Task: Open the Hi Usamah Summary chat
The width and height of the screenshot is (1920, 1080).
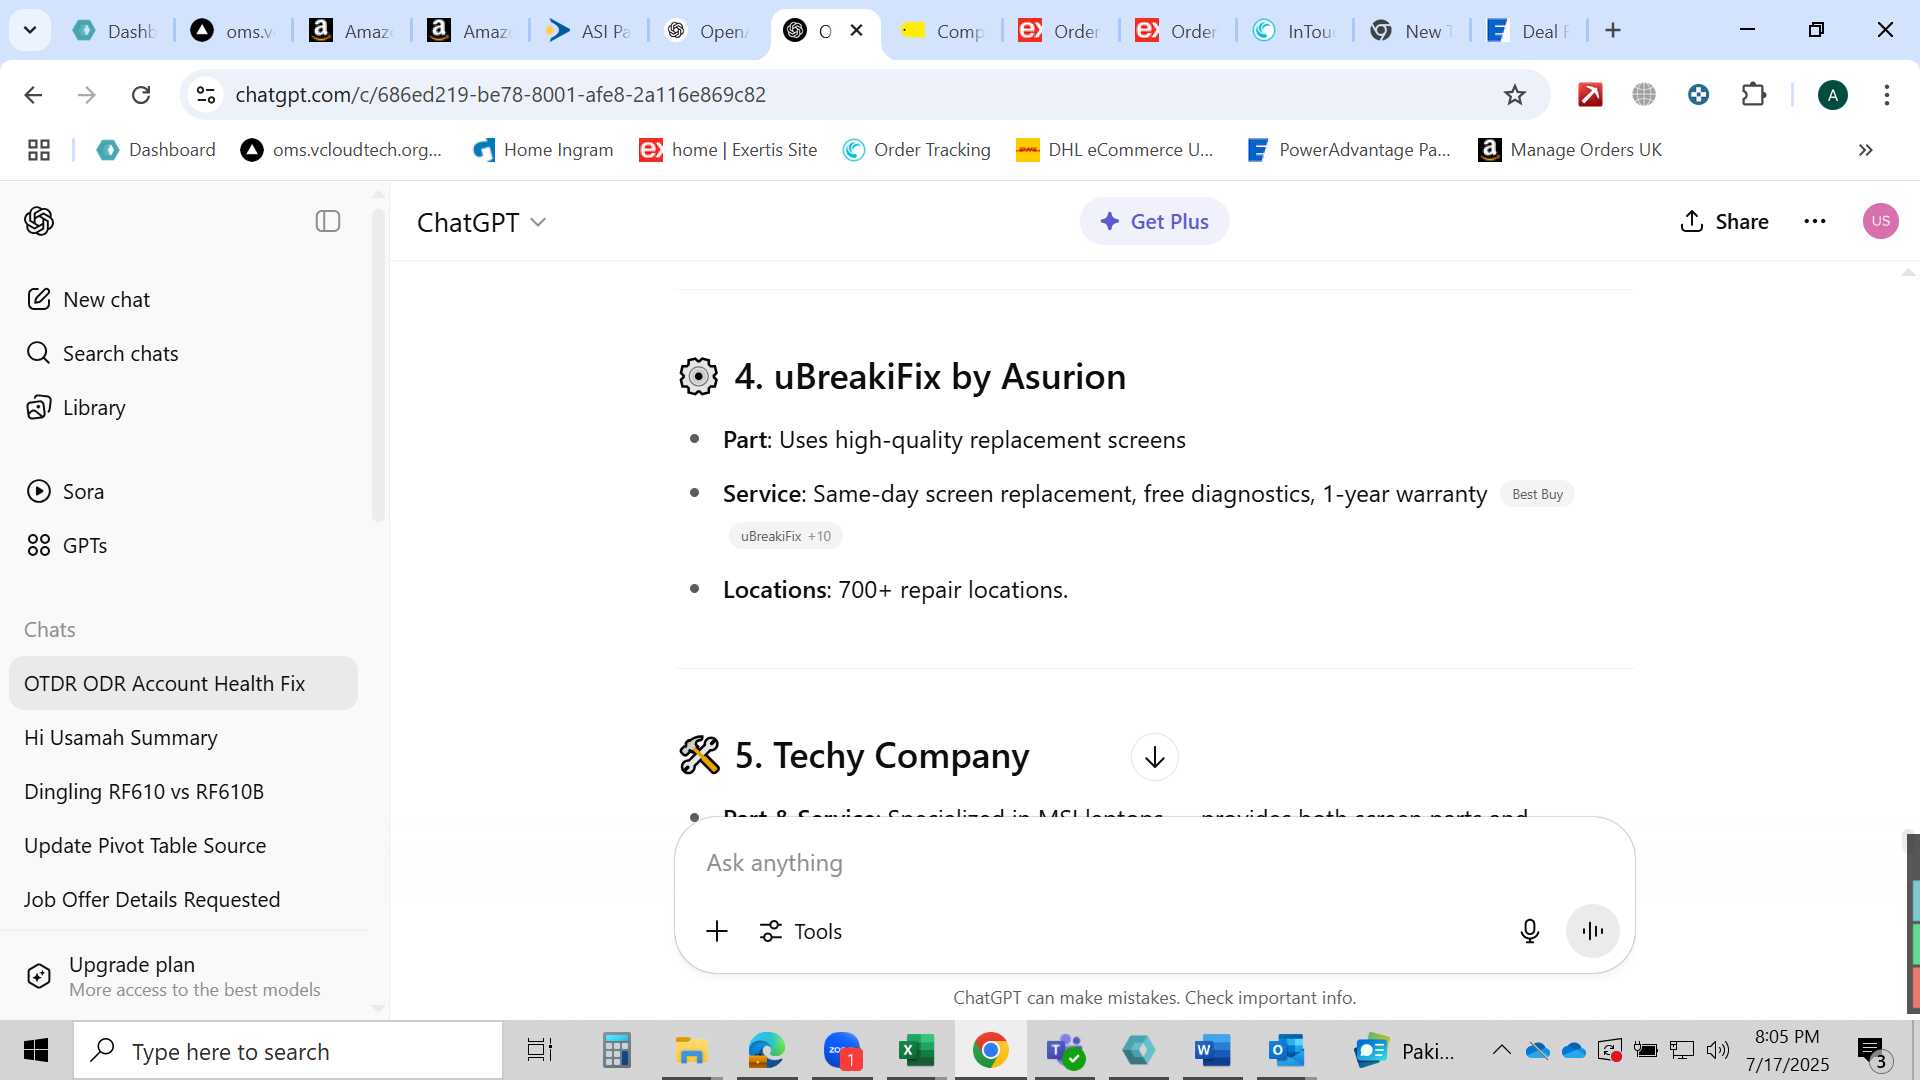Action: (183, 737)
